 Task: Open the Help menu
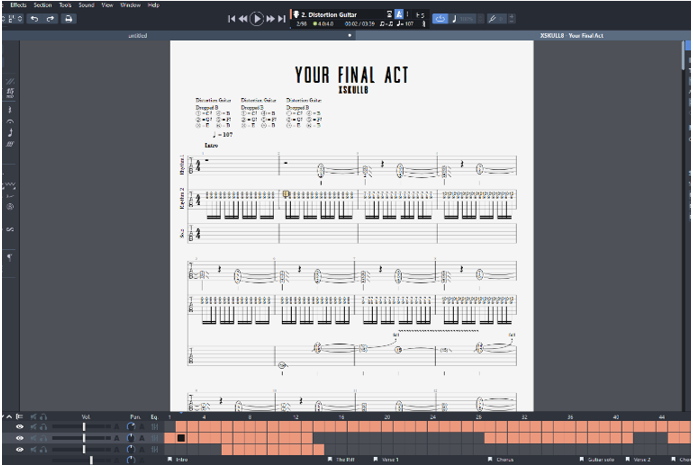(154, 5)
